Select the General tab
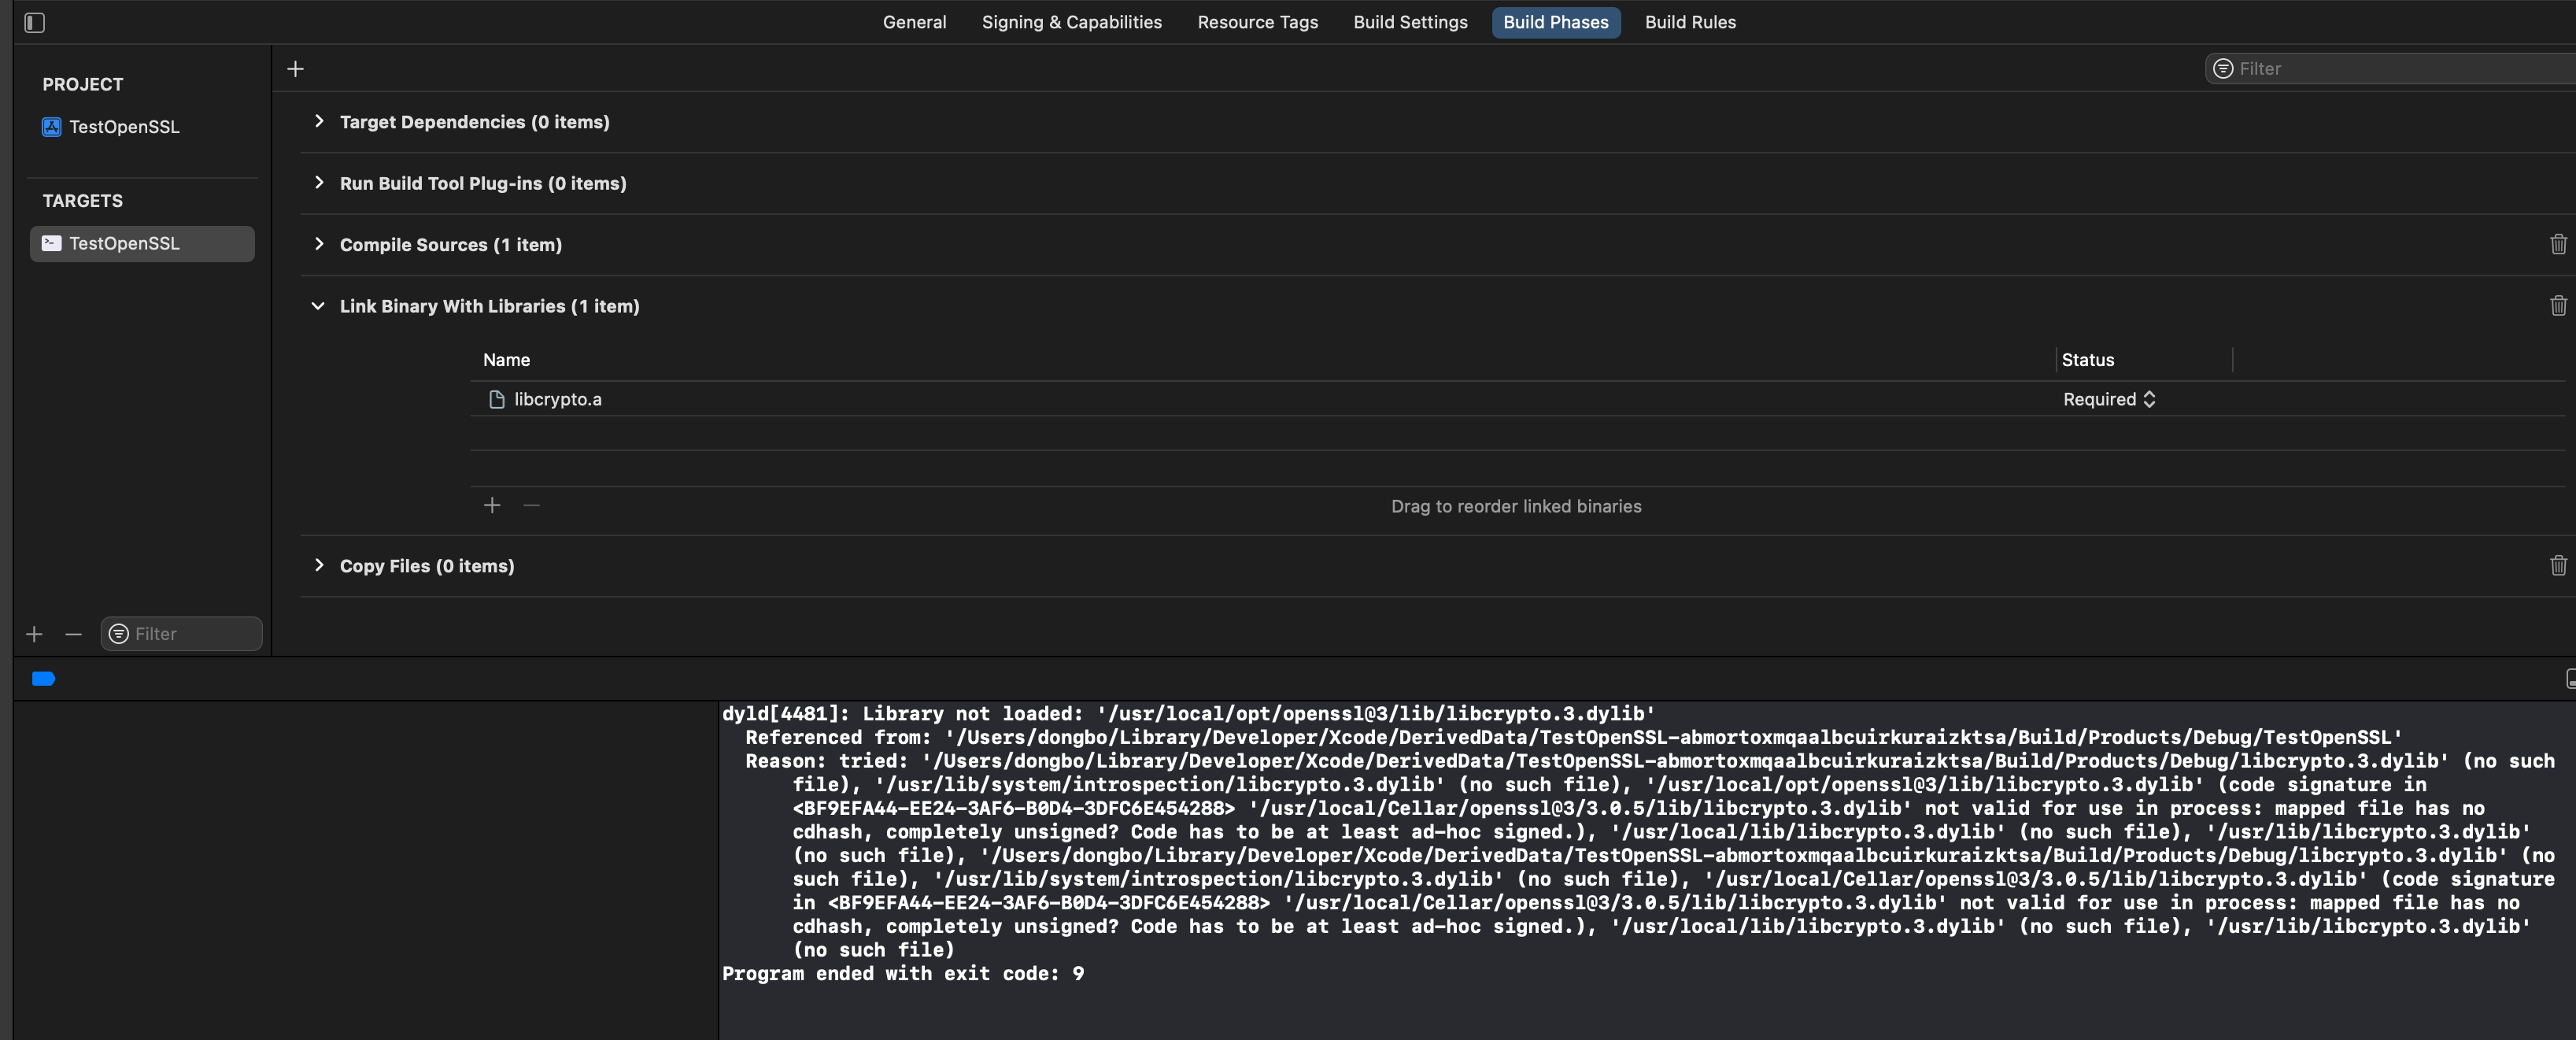 tap(915, 21)
